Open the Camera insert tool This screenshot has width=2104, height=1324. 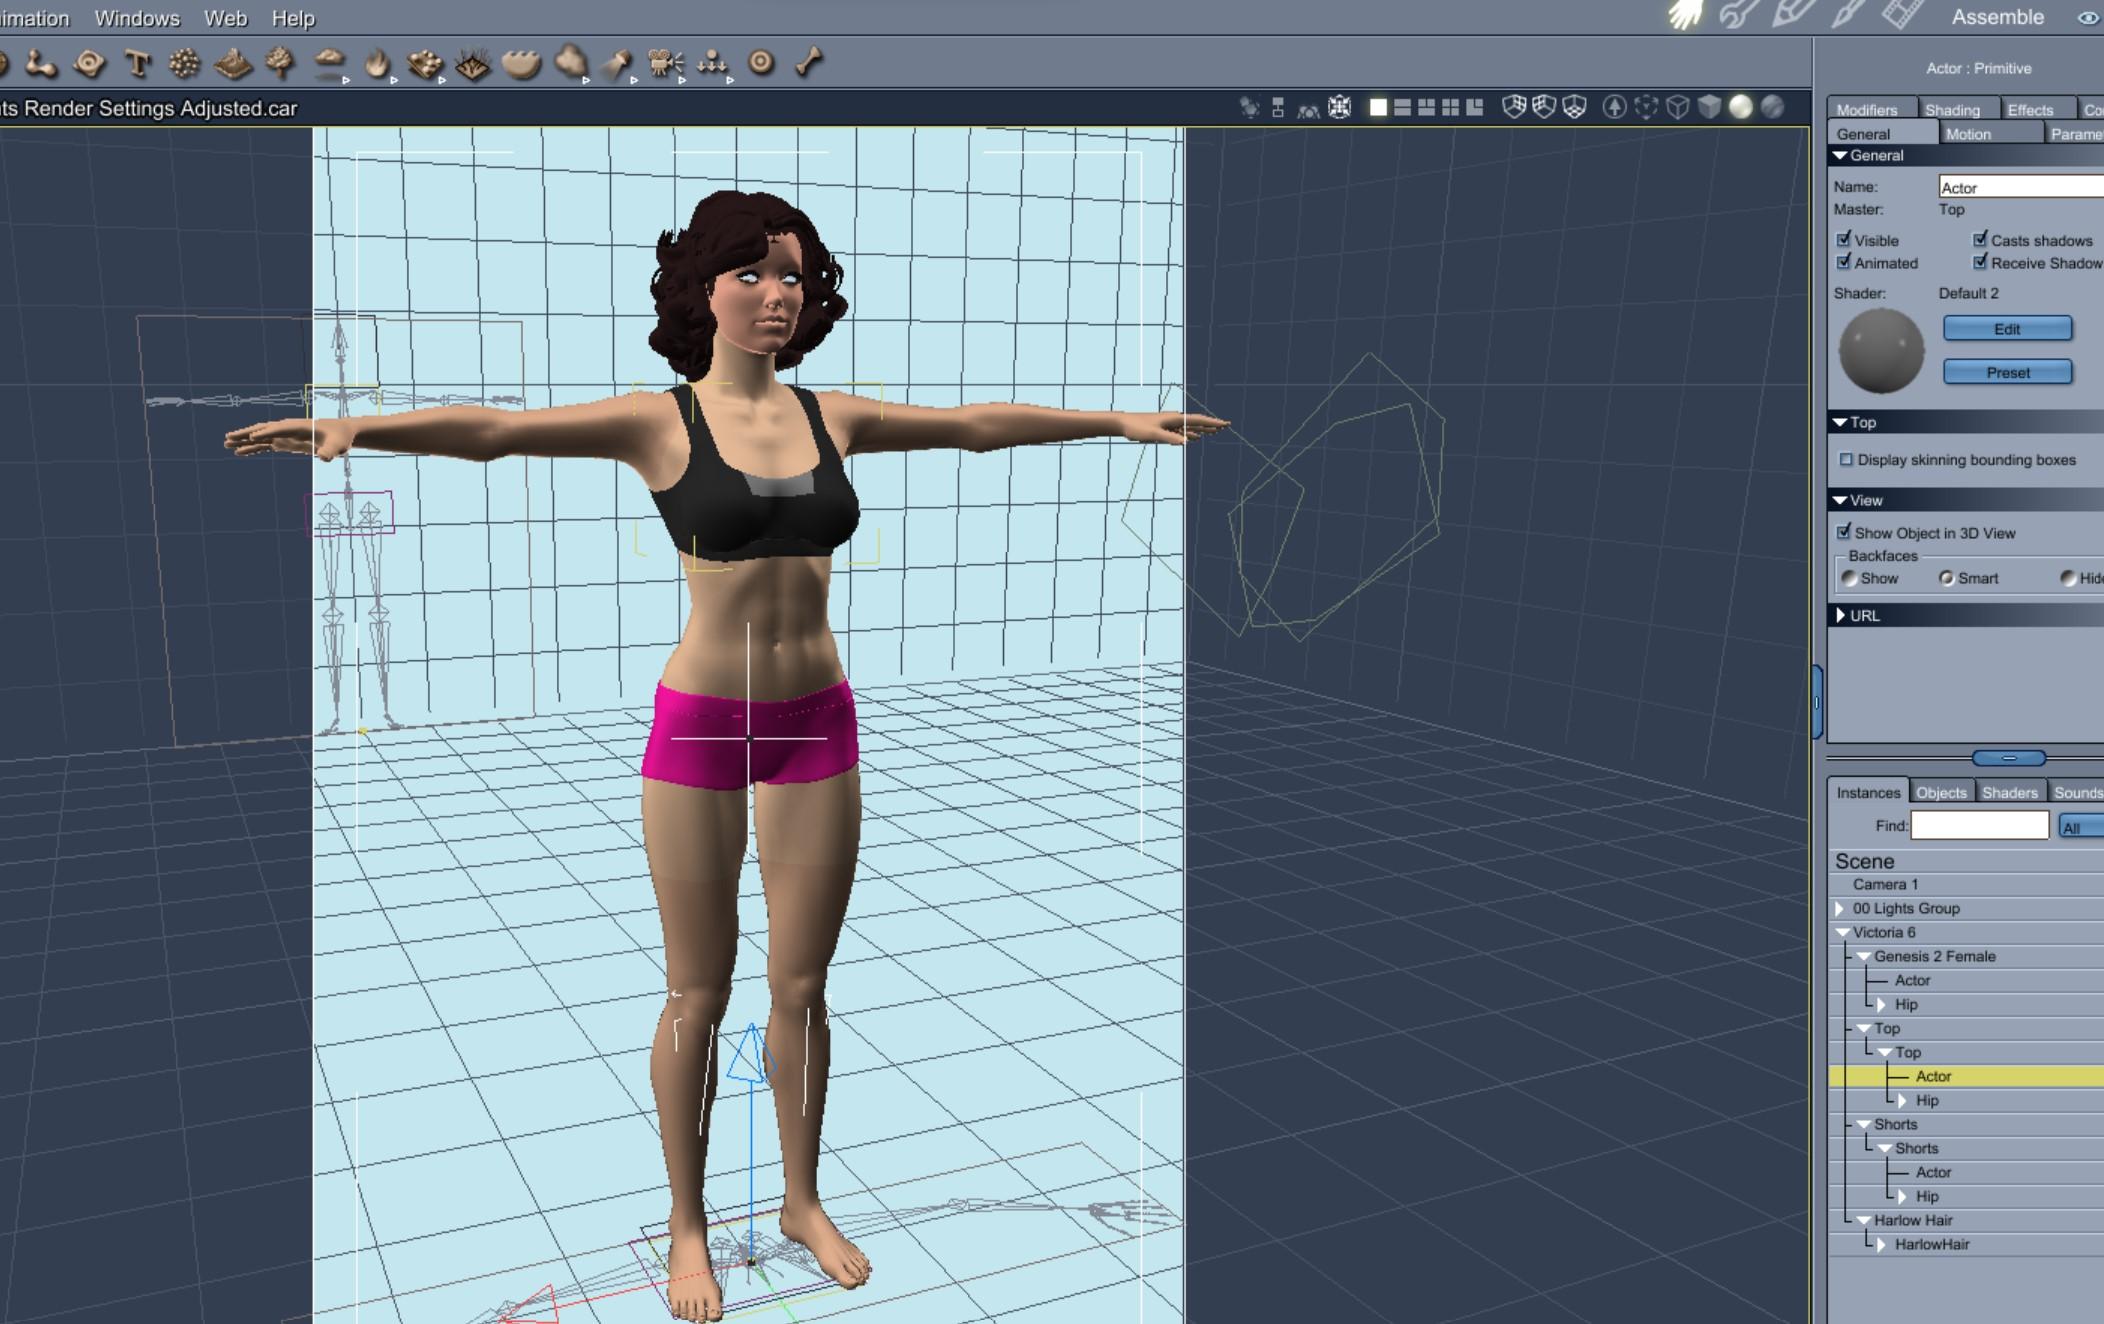click(x=664, y=64)
